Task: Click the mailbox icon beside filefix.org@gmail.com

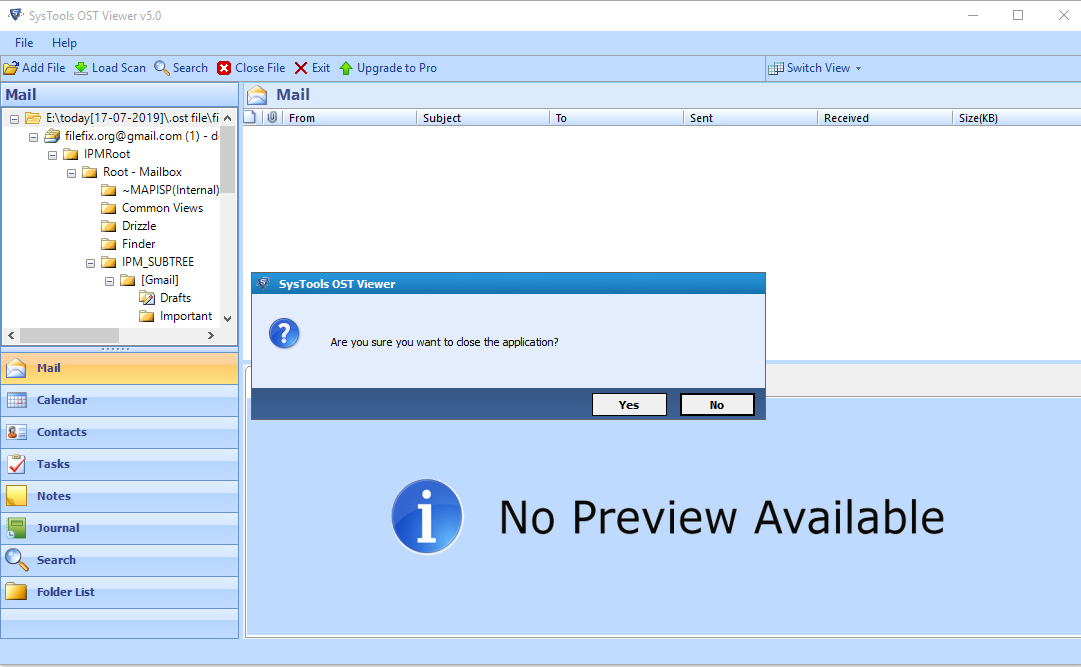Action: point(52,136)
